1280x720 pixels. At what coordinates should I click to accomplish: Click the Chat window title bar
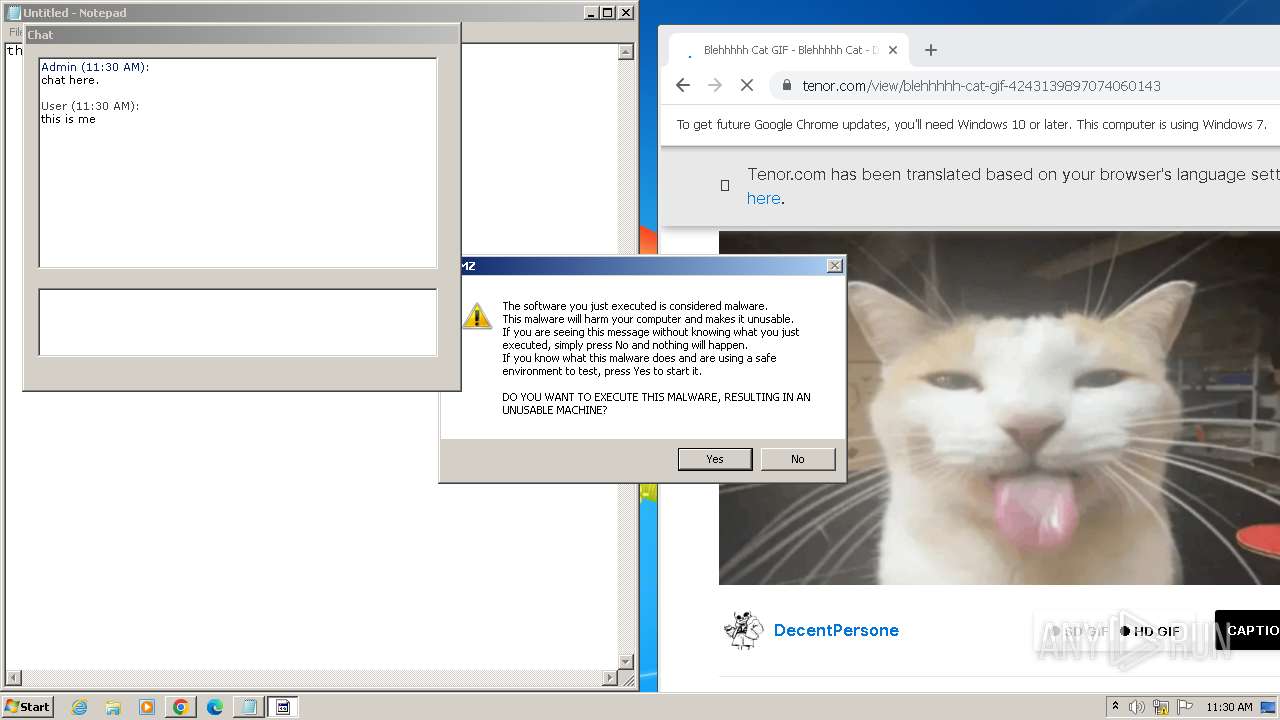[x=241, y=34]
